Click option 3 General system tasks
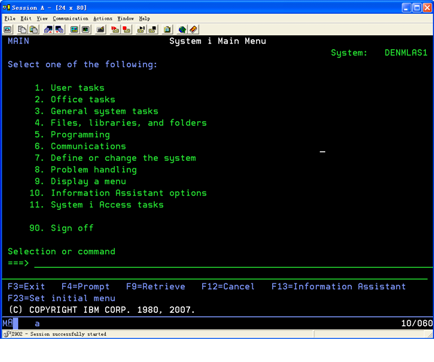Image resolution: width=434 pixels, height=362 pixels. (x=96, y=111)
